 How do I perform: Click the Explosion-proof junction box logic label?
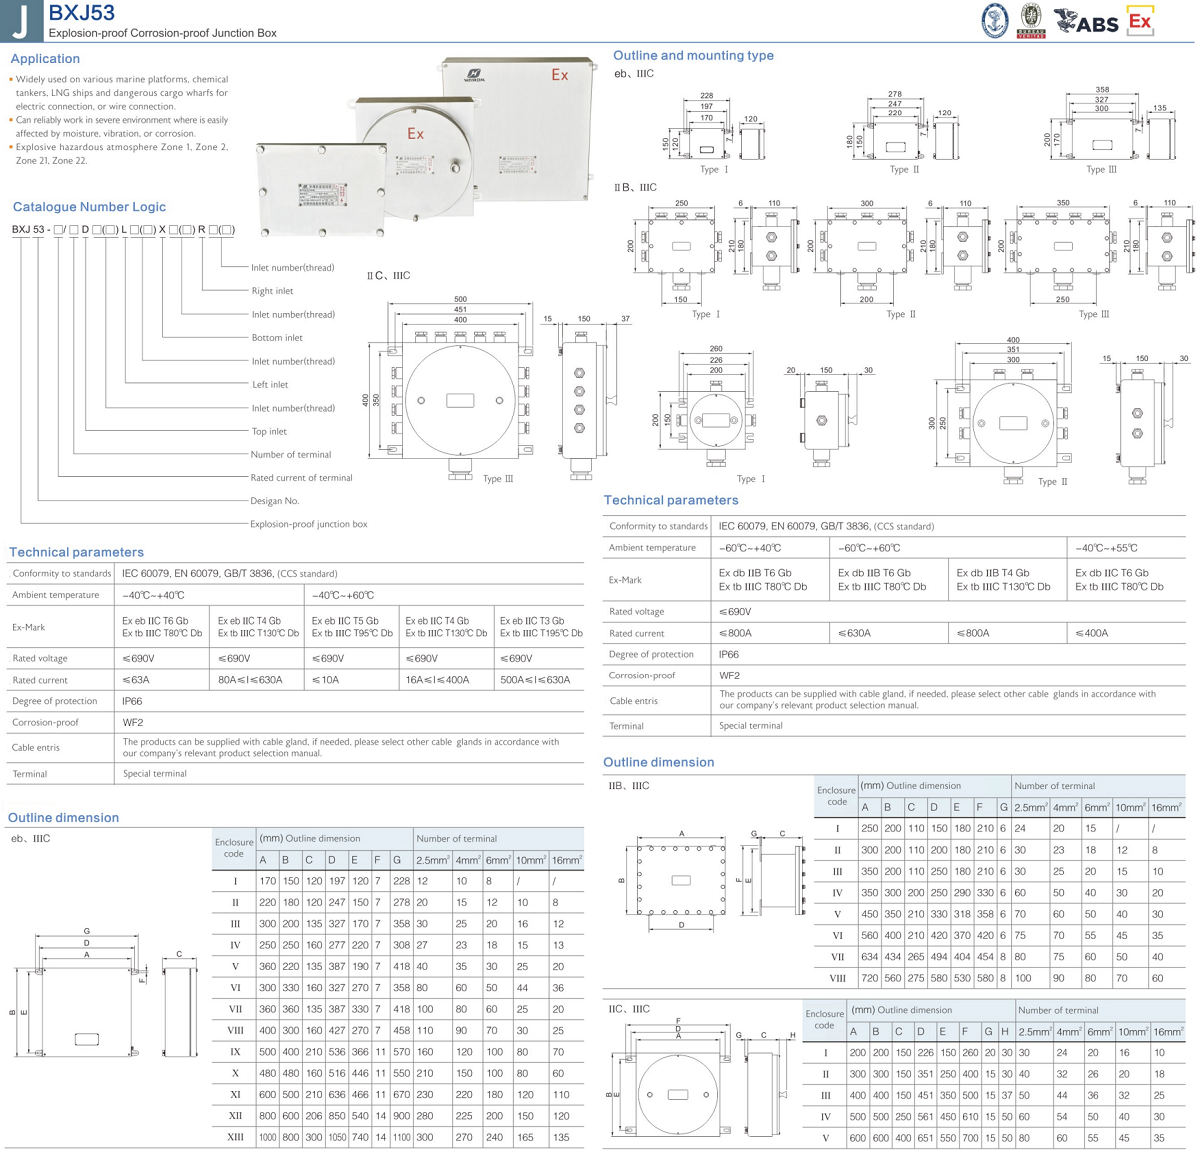[x=308, y=524]
